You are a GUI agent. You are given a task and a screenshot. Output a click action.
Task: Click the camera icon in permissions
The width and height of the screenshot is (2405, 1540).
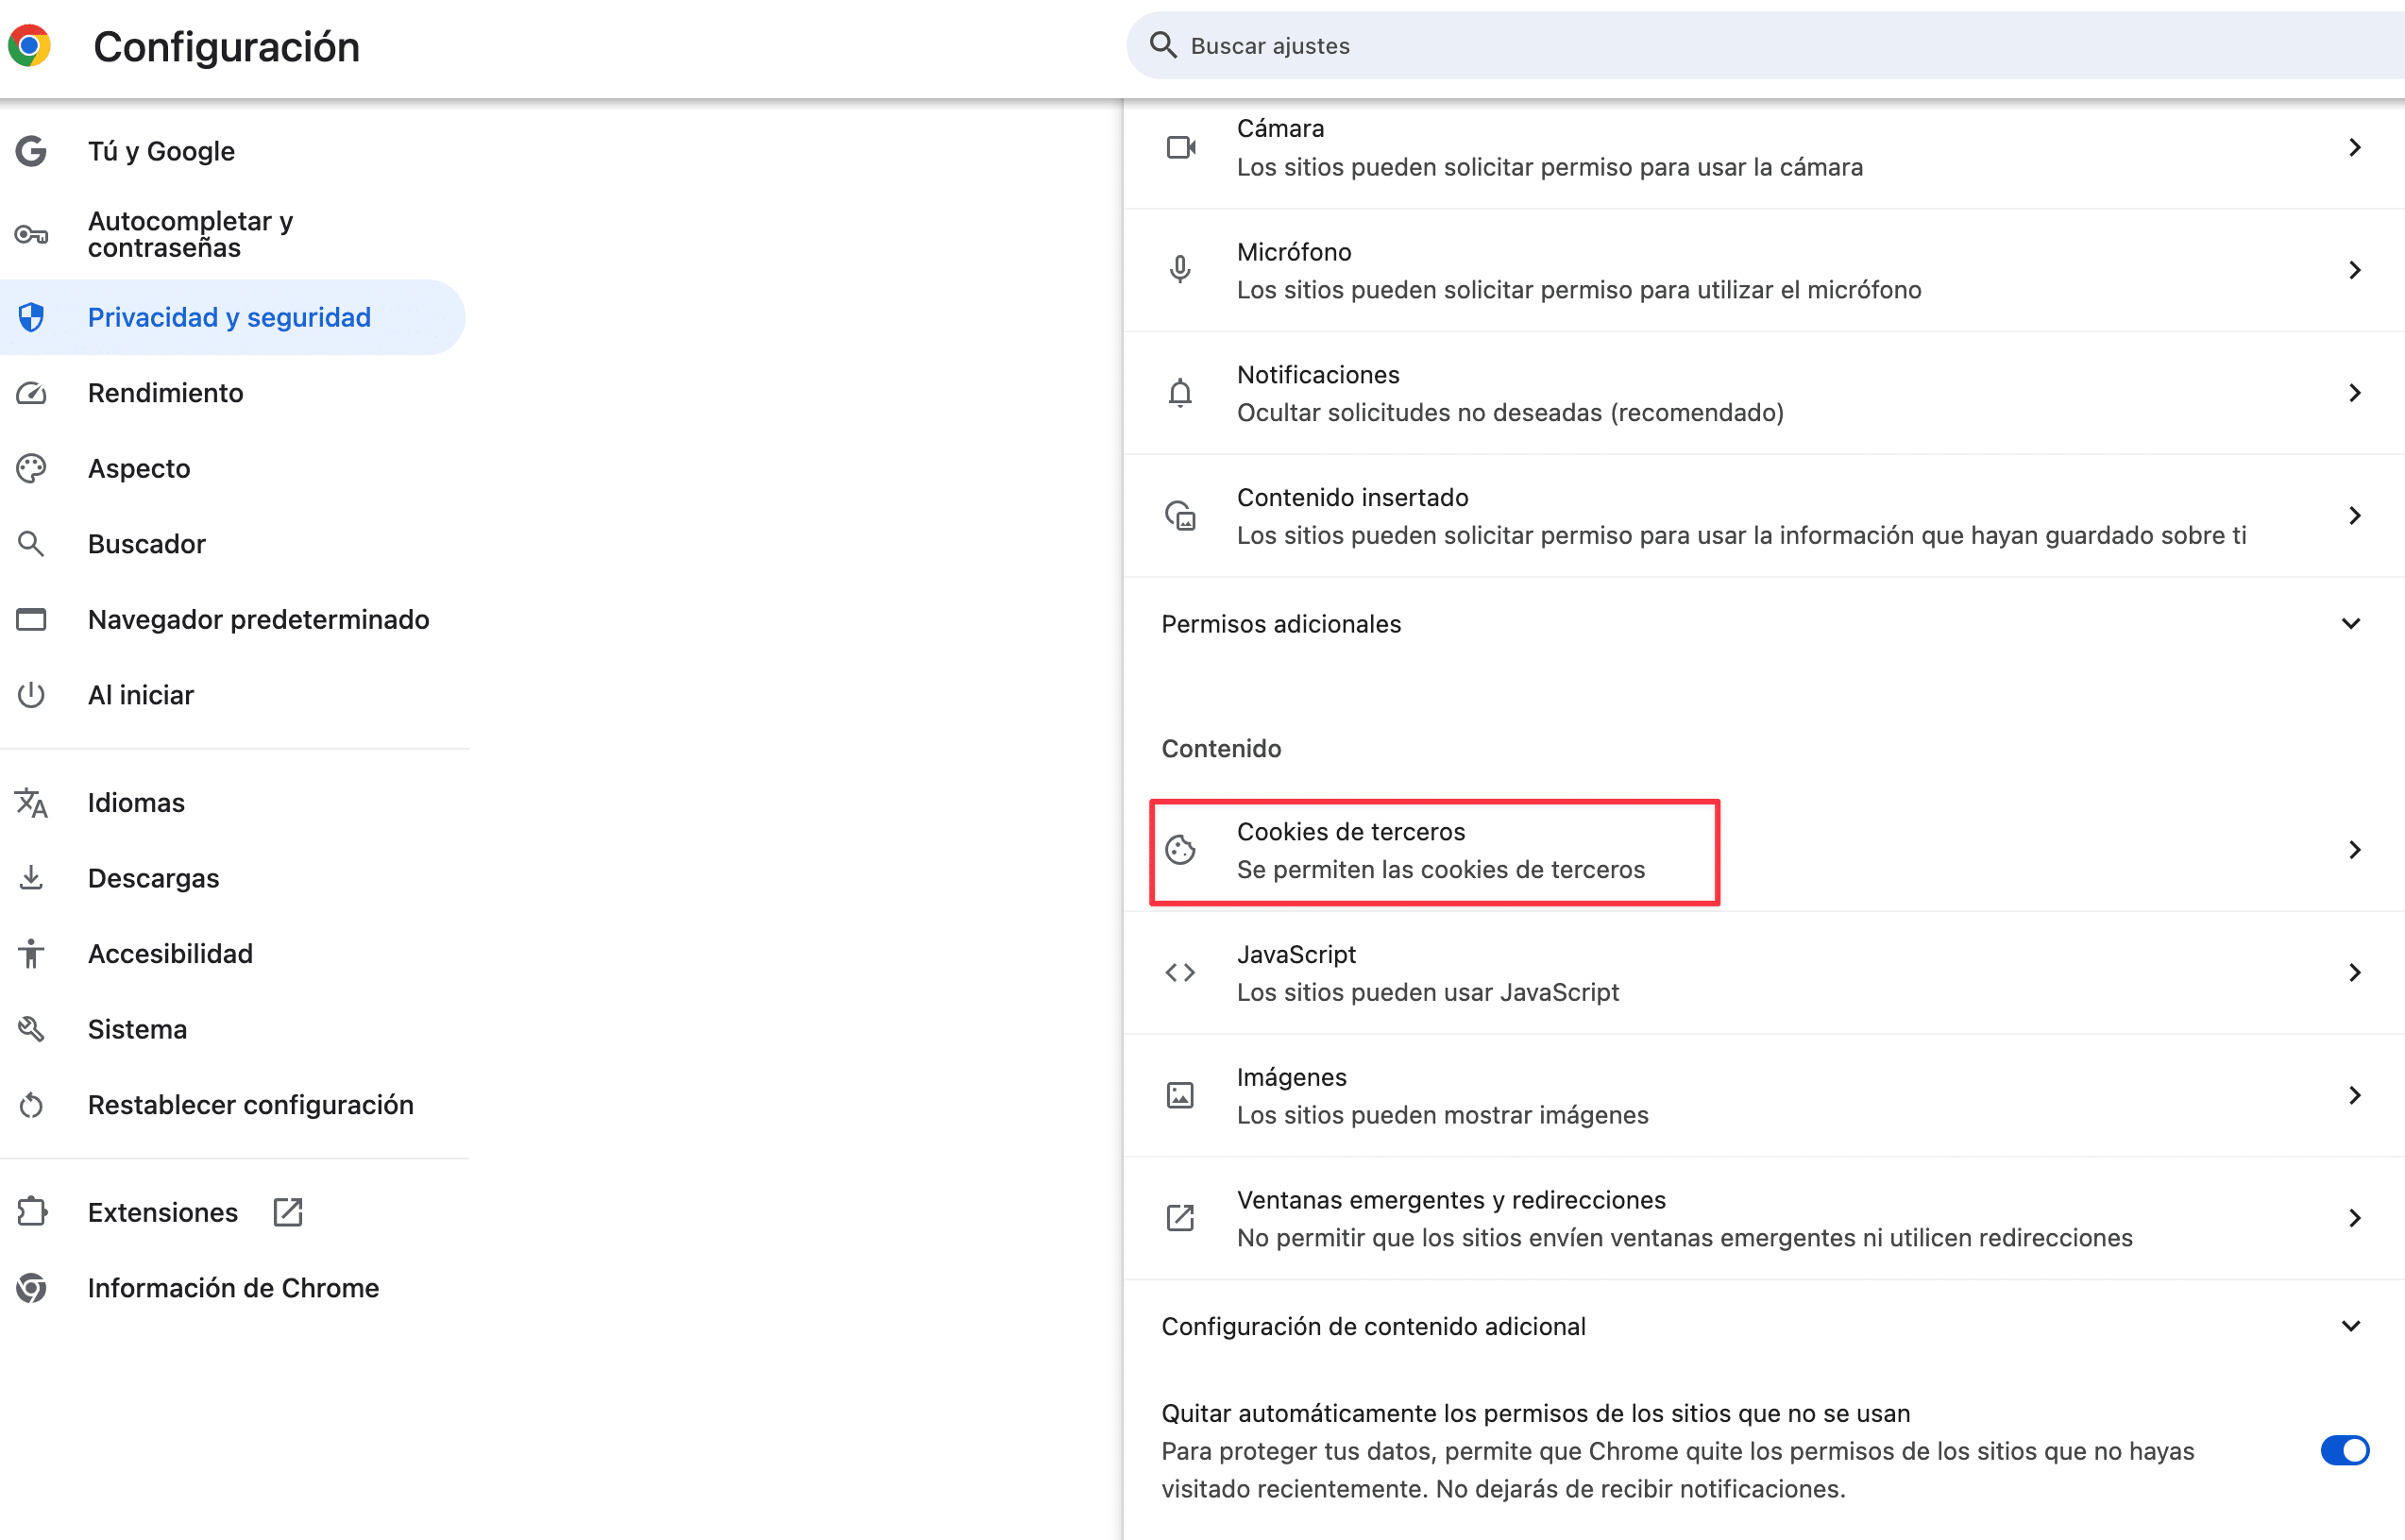1181,148
